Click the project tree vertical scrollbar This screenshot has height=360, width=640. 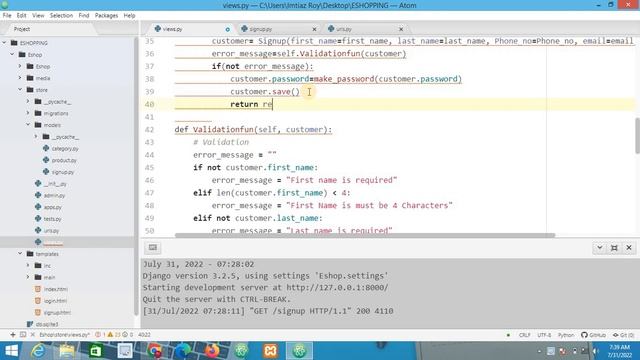136,176
